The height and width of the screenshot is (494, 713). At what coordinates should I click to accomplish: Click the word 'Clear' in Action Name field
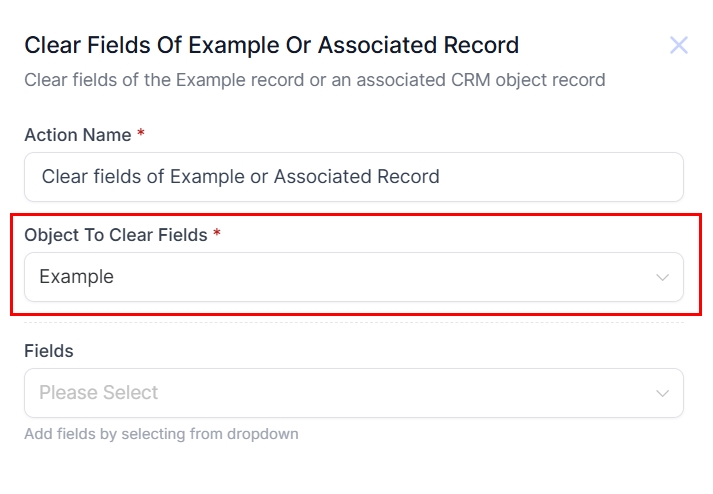(x=64, y=177)
